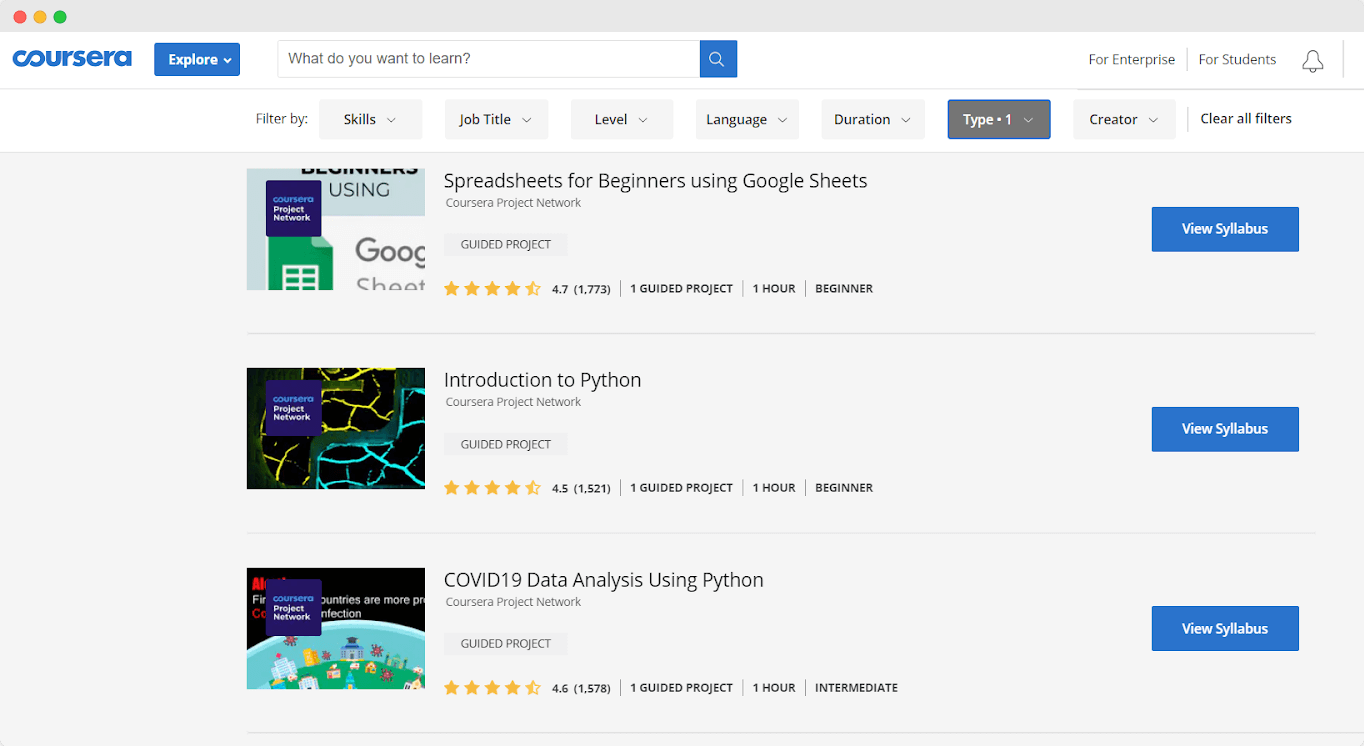The width and height of the screenshot is (1364, 746).
Task: Click star rating of COVID19 Data Analysis
Action: [492, 688]
